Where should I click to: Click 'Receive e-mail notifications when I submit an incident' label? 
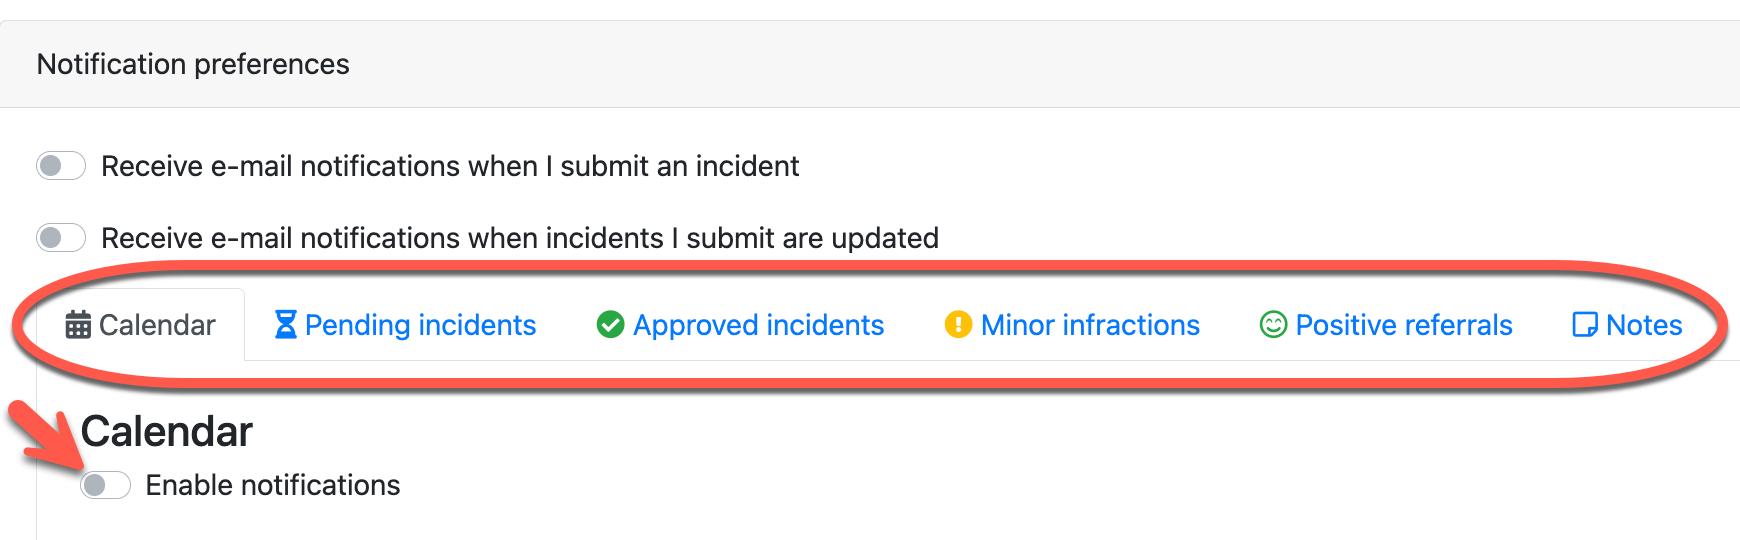(x=450, y=166)
